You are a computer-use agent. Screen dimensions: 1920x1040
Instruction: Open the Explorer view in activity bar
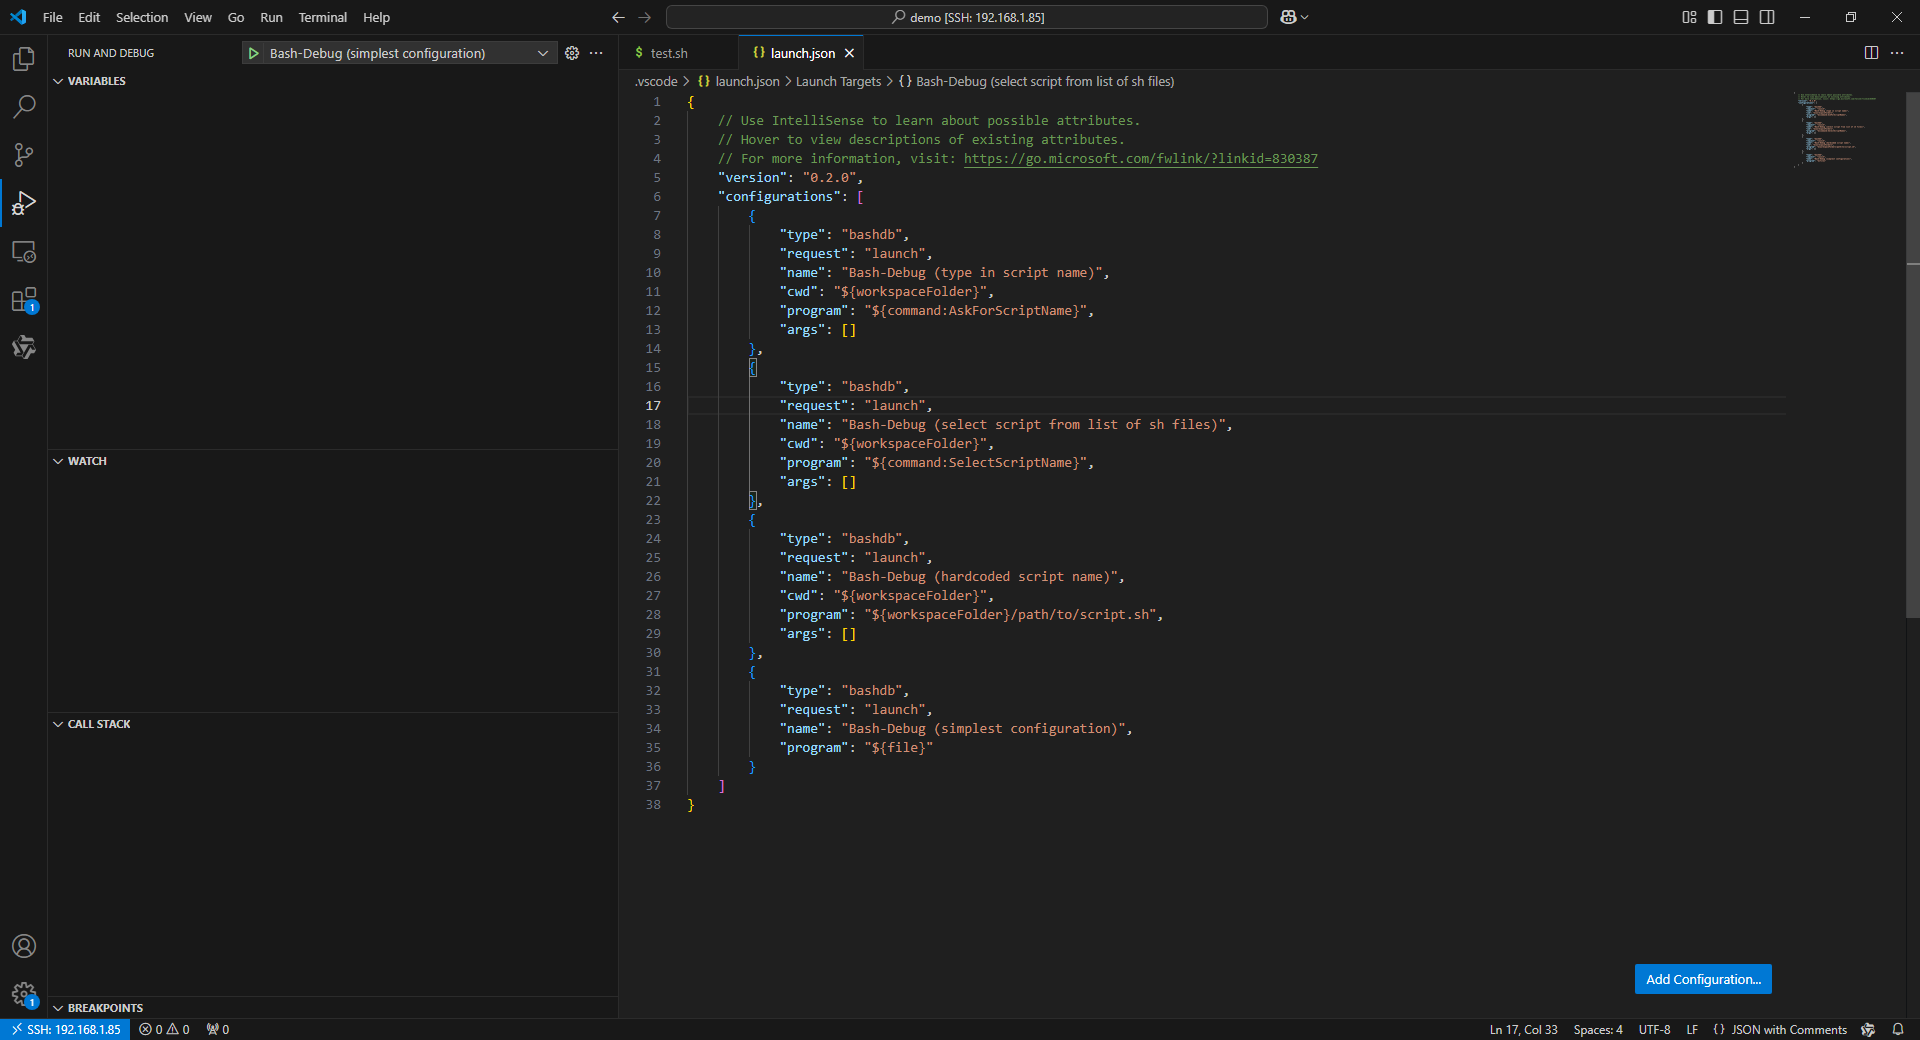[x=24, y=59]
